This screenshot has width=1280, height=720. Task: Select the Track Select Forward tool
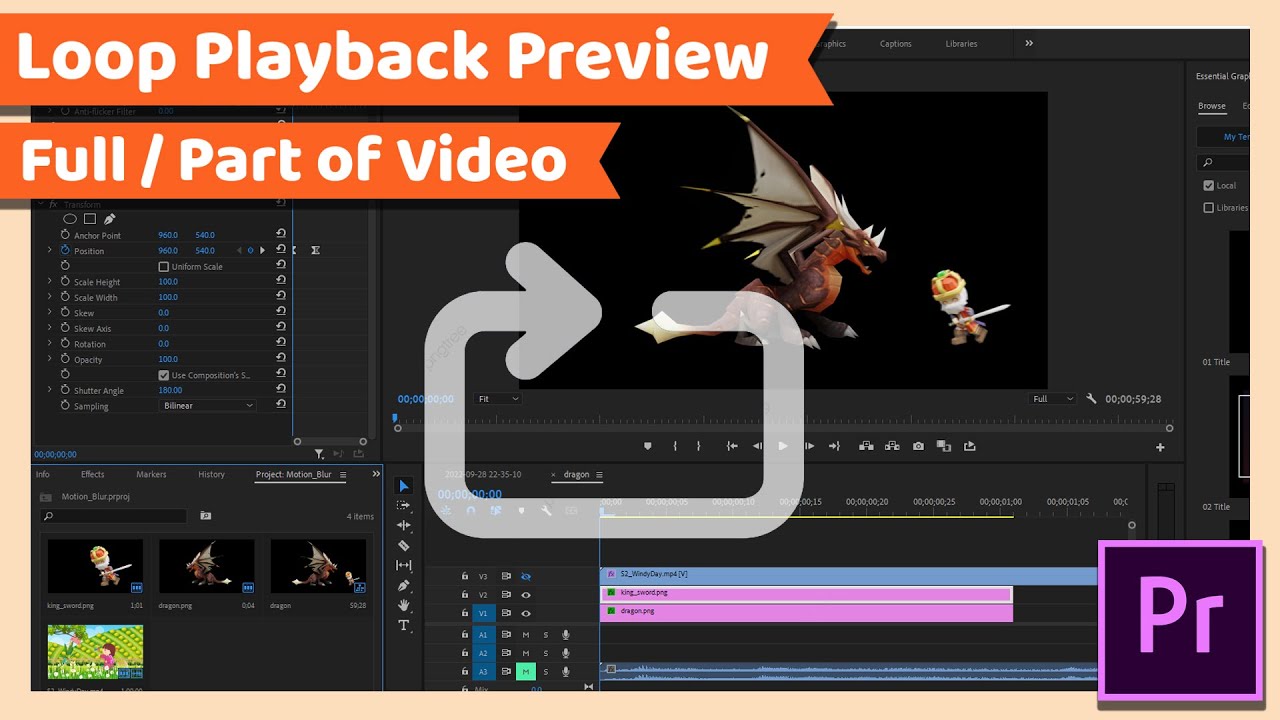[x=404, y=506]
